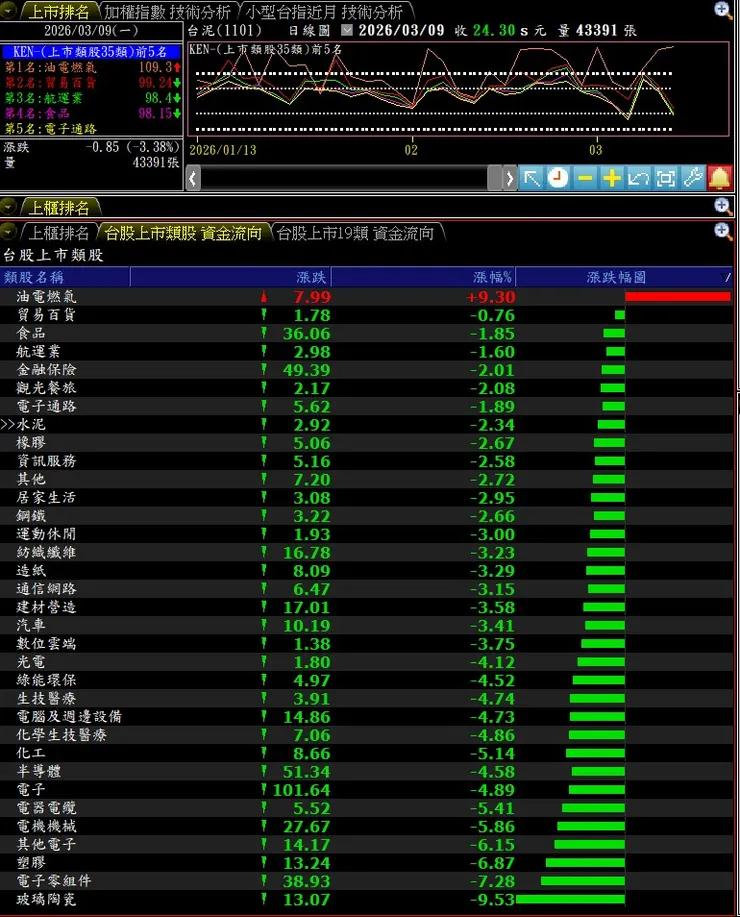Click the 台泥(1101) stock title
The width and height of the screenshot is (740, 917).
[x=225, y=30]
